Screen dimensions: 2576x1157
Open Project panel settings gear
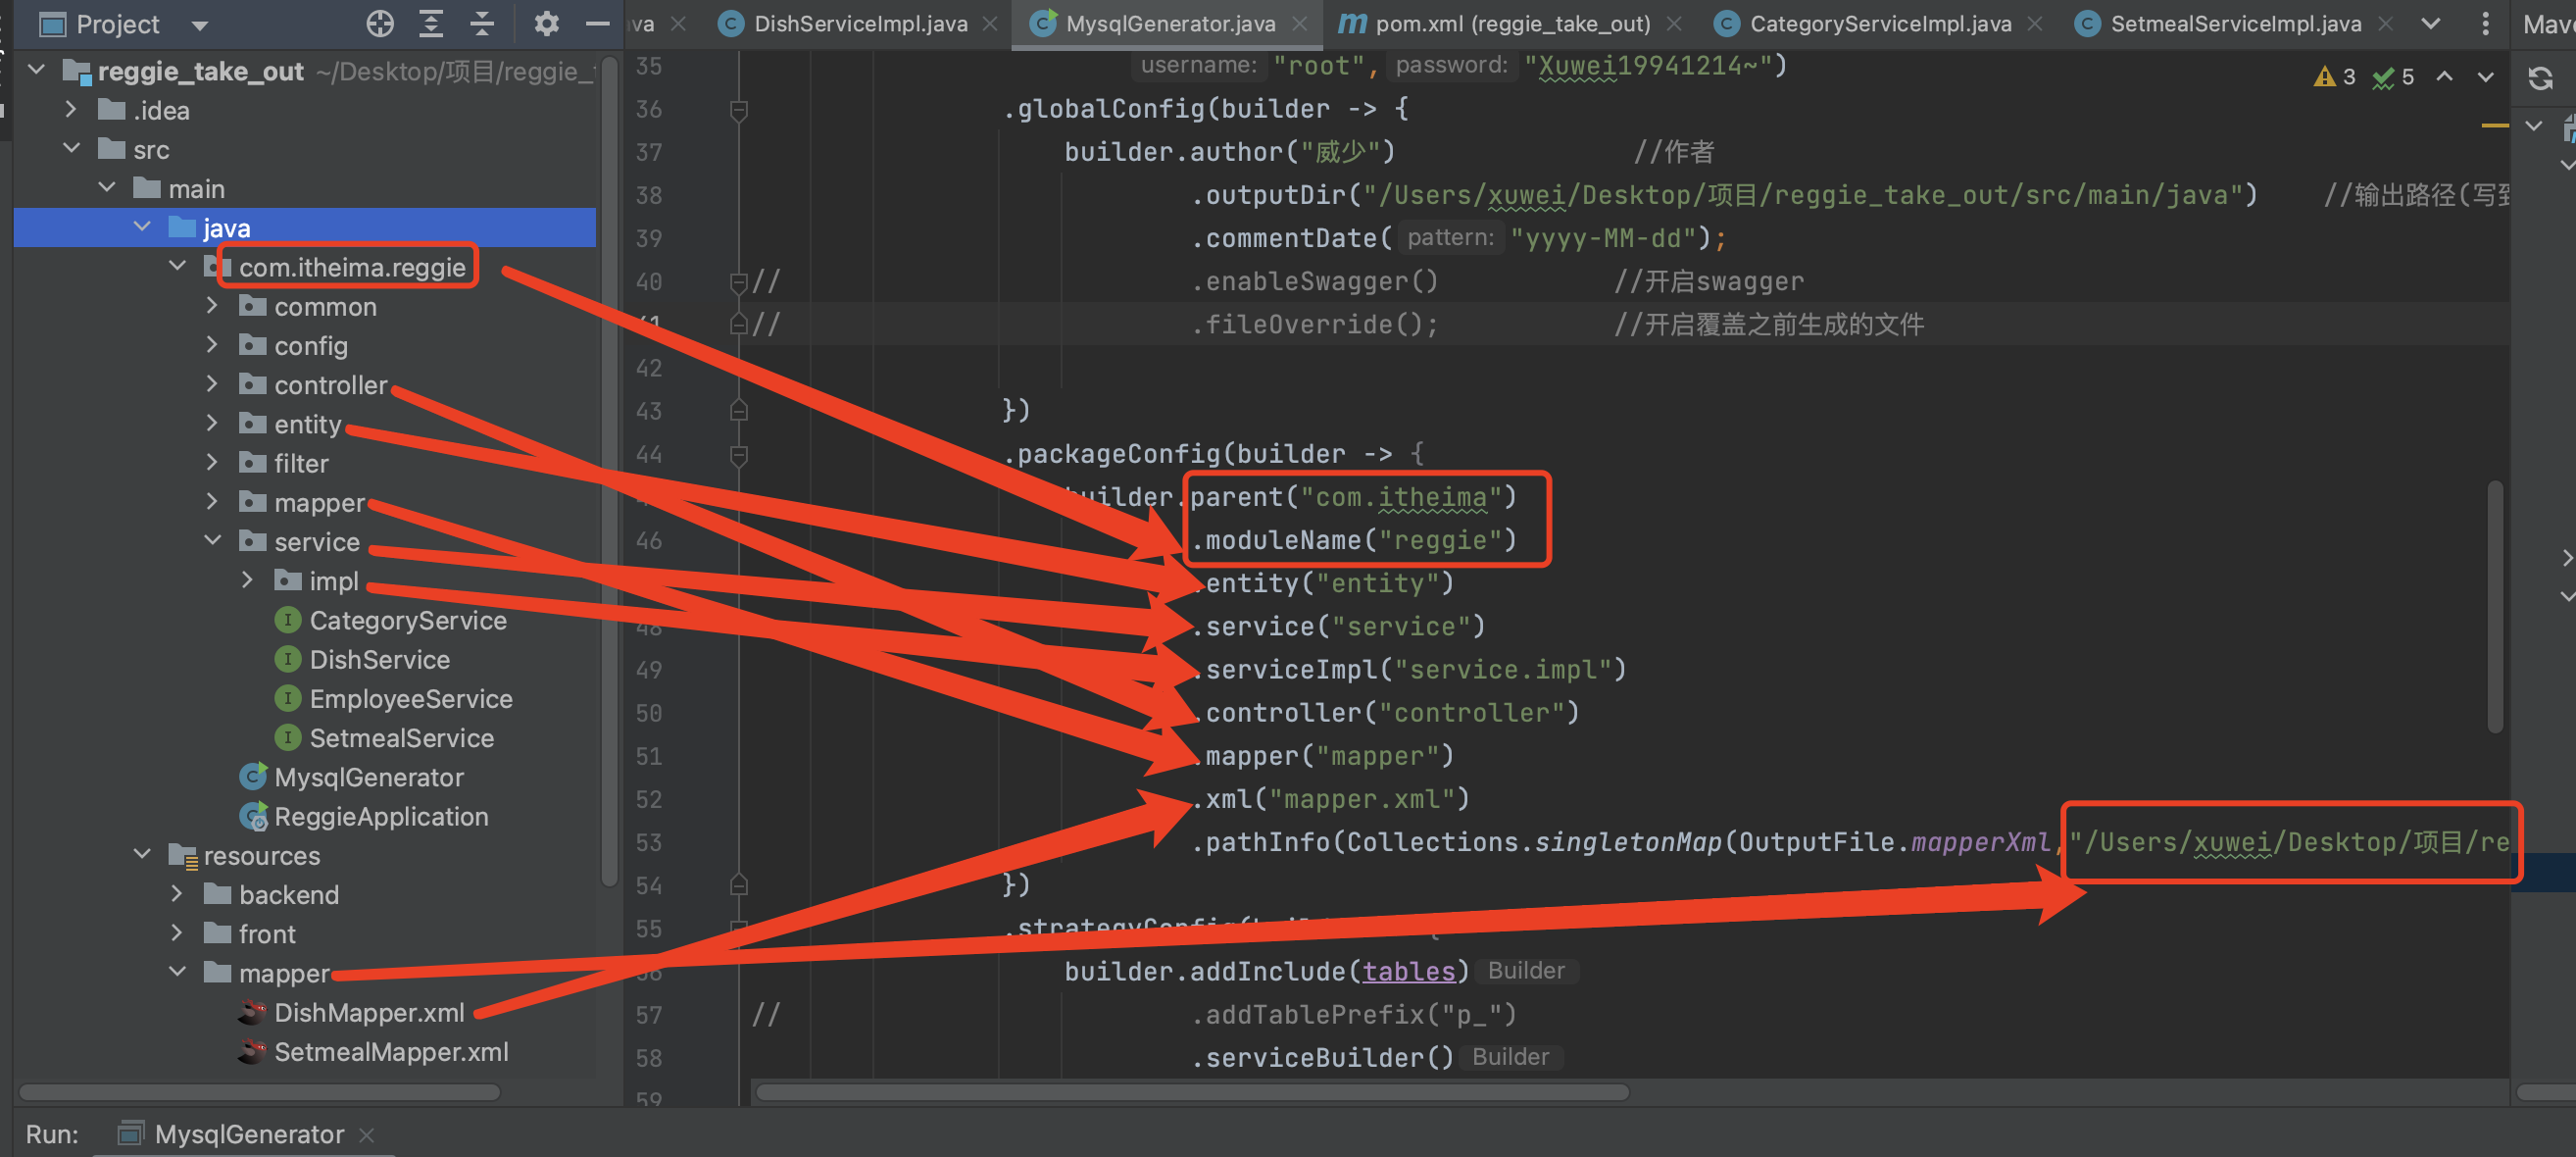546,23
